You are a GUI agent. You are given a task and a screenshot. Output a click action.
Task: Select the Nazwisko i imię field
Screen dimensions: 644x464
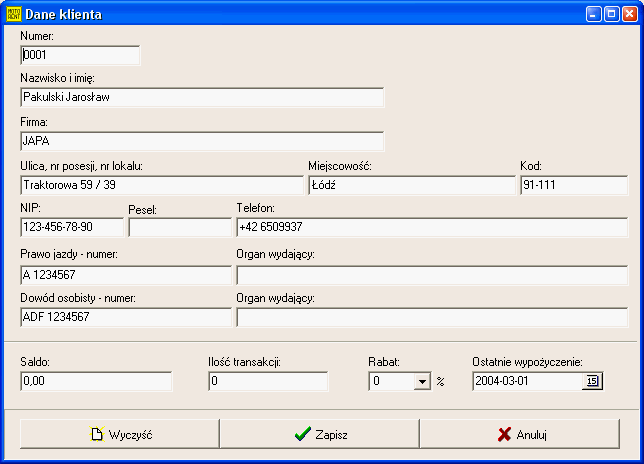pos(201,98)
